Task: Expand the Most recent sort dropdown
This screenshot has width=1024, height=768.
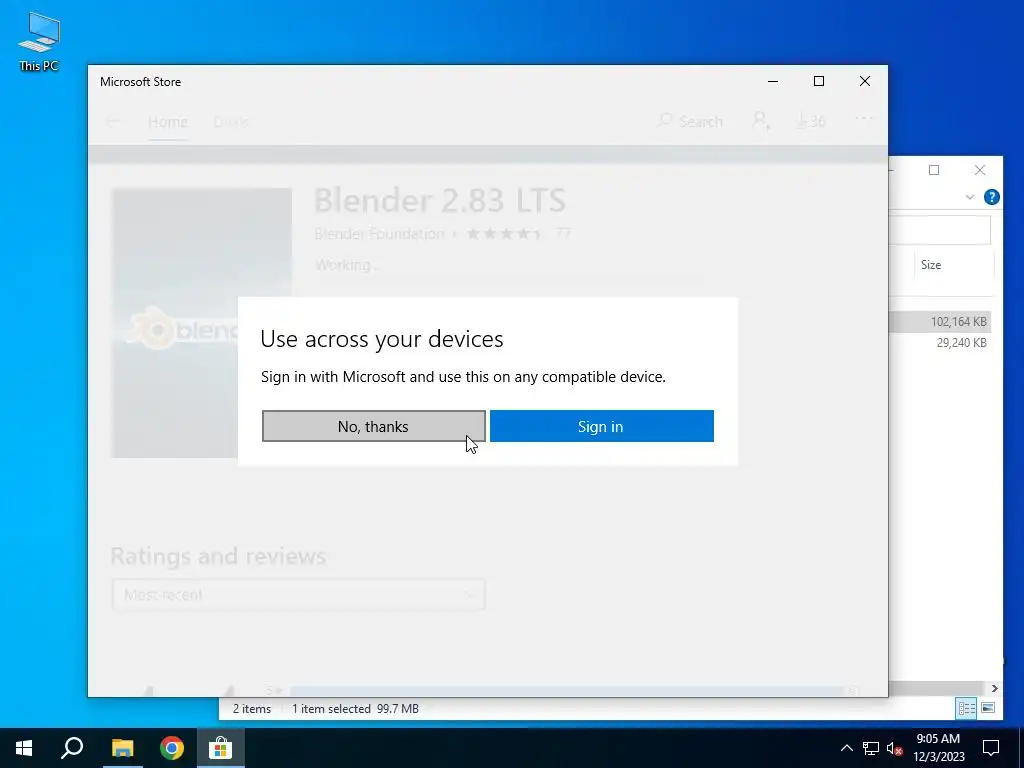Action: pyautogui.click(x=298, y=595)
